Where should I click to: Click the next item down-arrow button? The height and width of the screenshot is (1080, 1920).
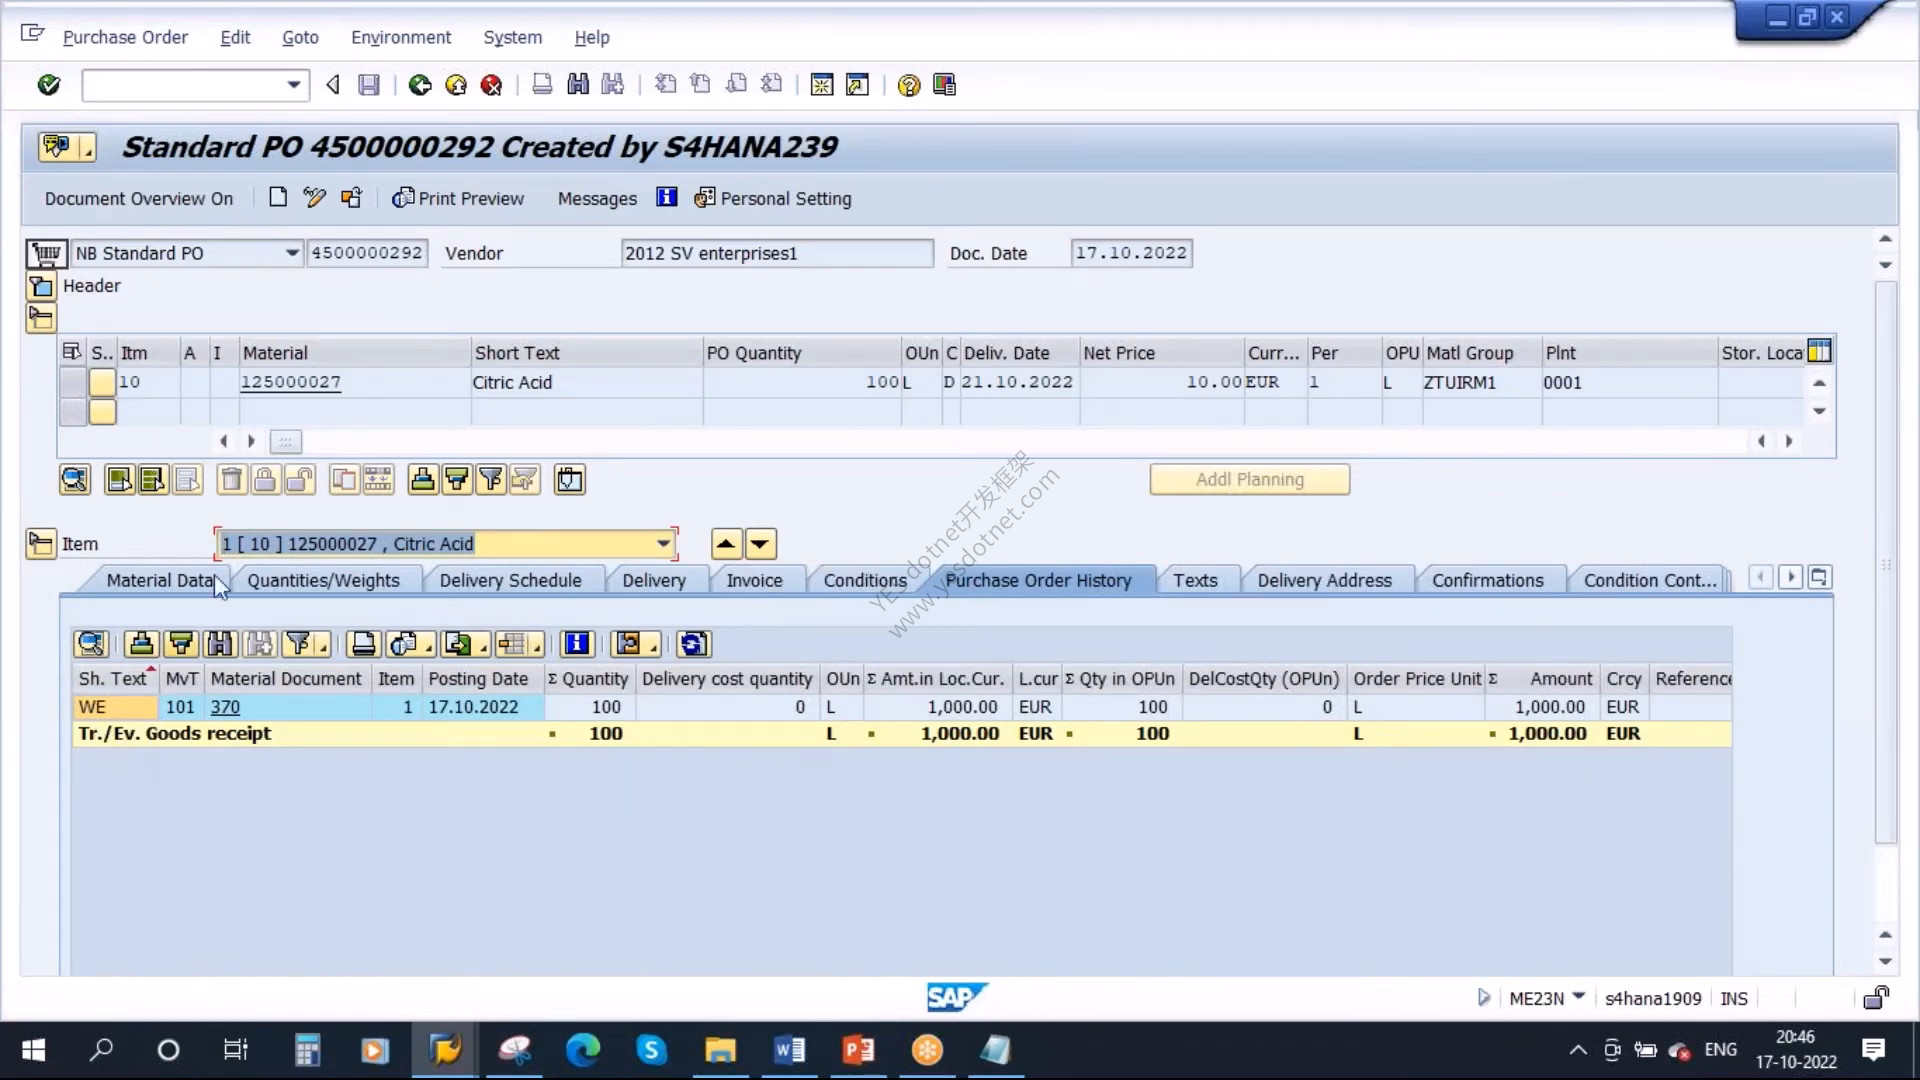click(x=760, y=544)
